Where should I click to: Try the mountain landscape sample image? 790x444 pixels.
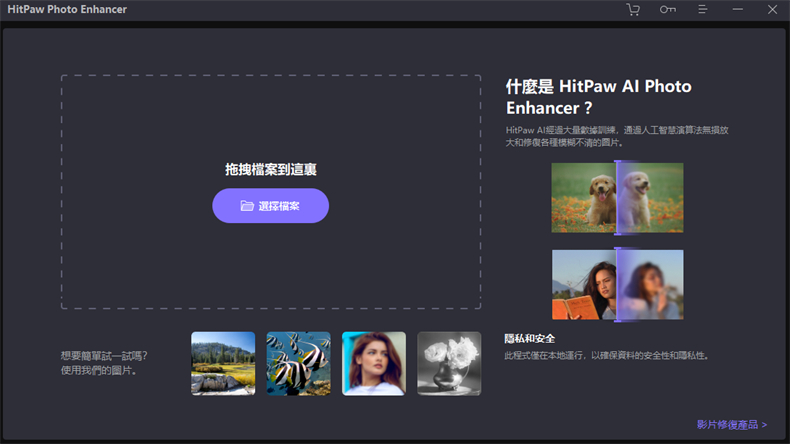click(x=223, y=363)
